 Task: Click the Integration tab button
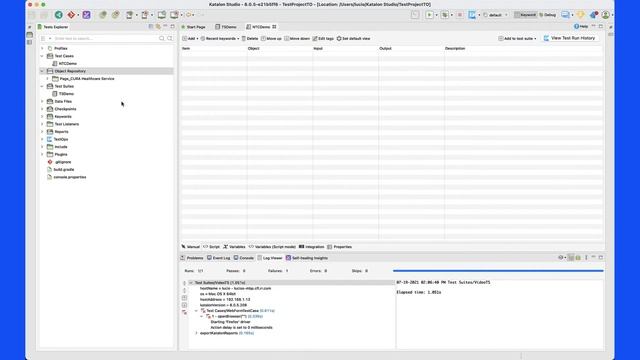click(311, 247)
